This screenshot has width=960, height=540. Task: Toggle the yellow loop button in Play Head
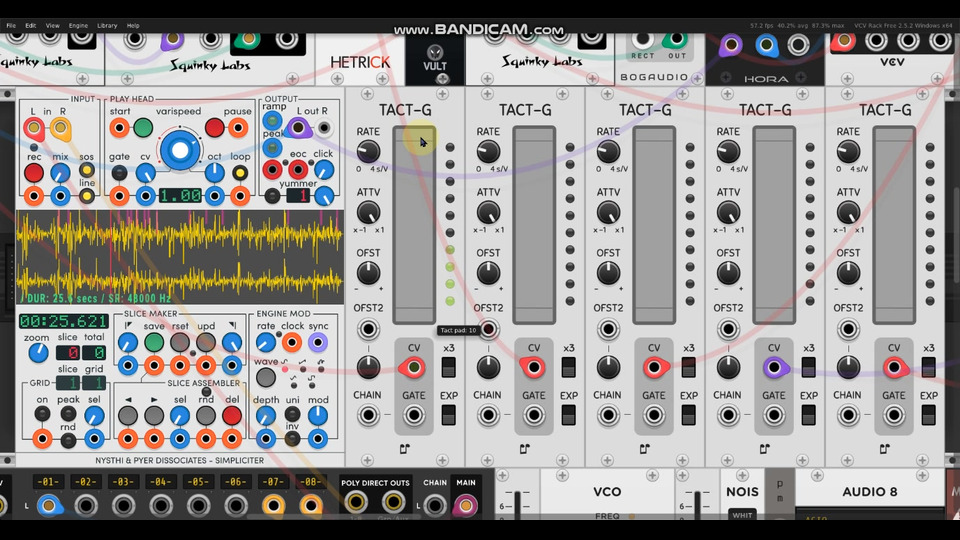[x=240, y=173]
